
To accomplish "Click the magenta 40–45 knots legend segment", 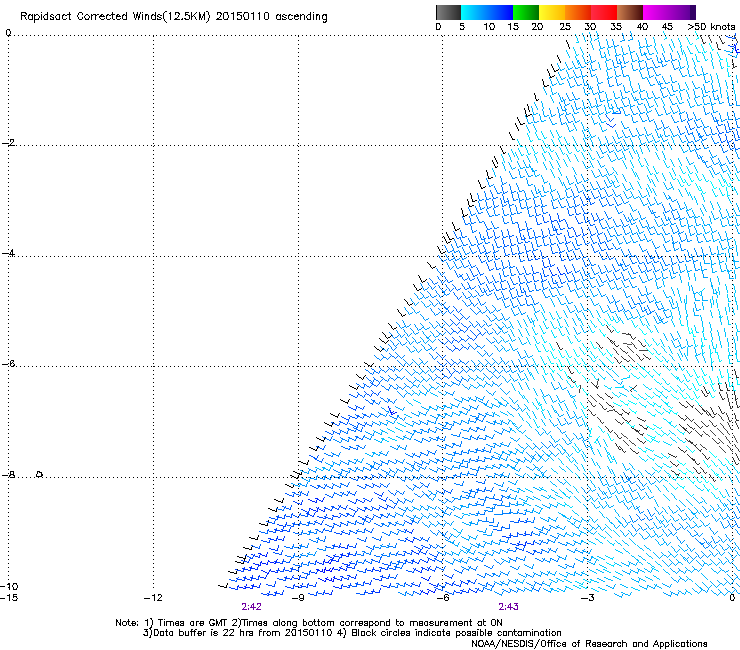I will click(656, 12).
